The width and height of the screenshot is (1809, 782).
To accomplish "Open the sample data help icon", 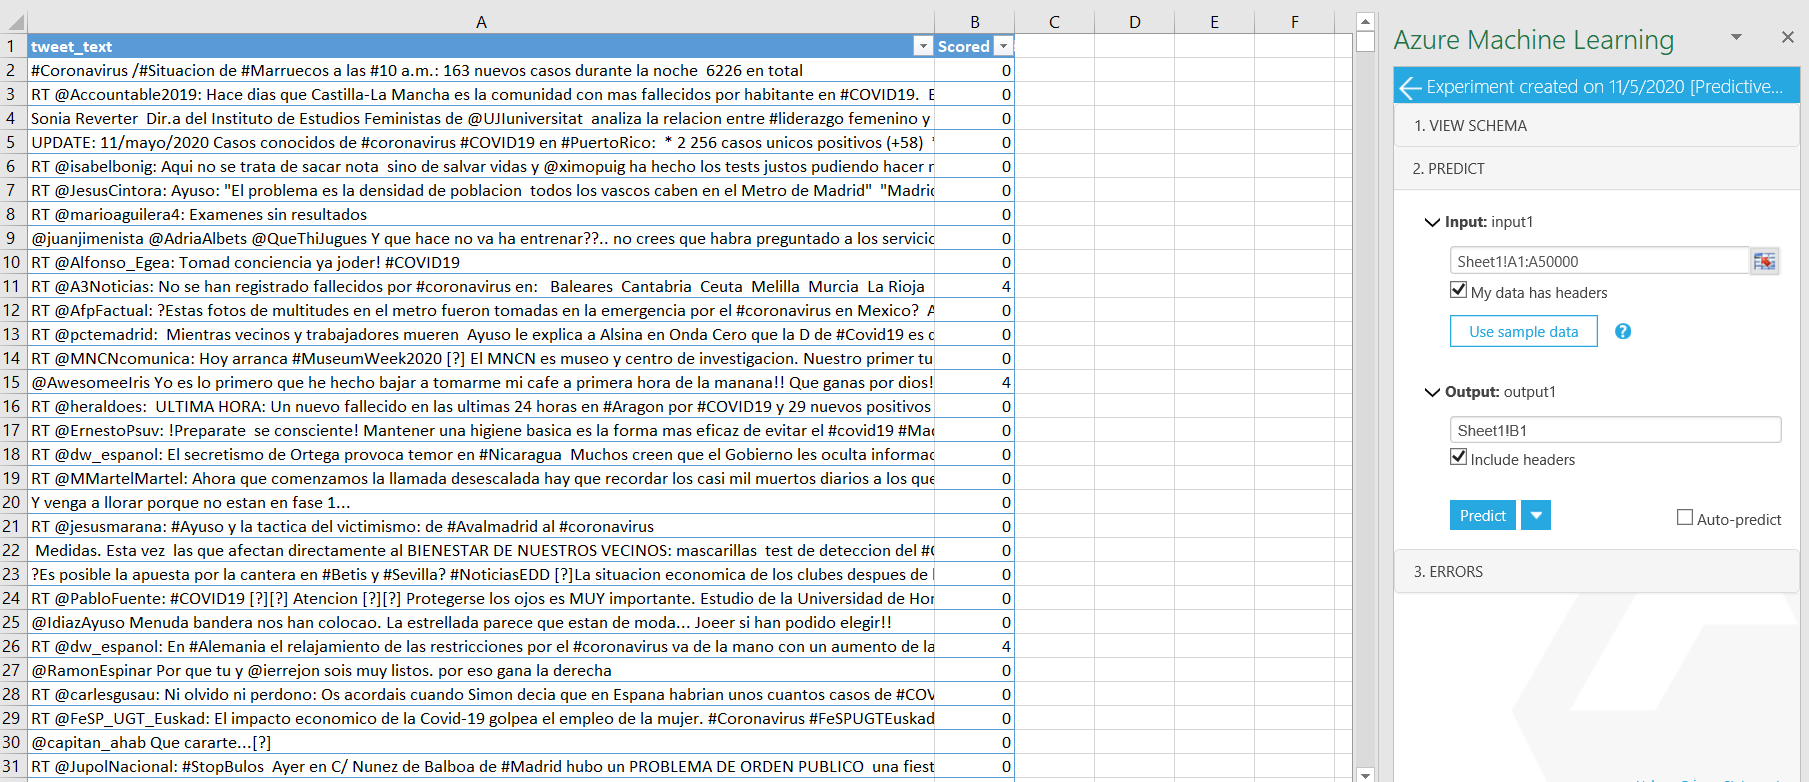I will point(1623,332).
